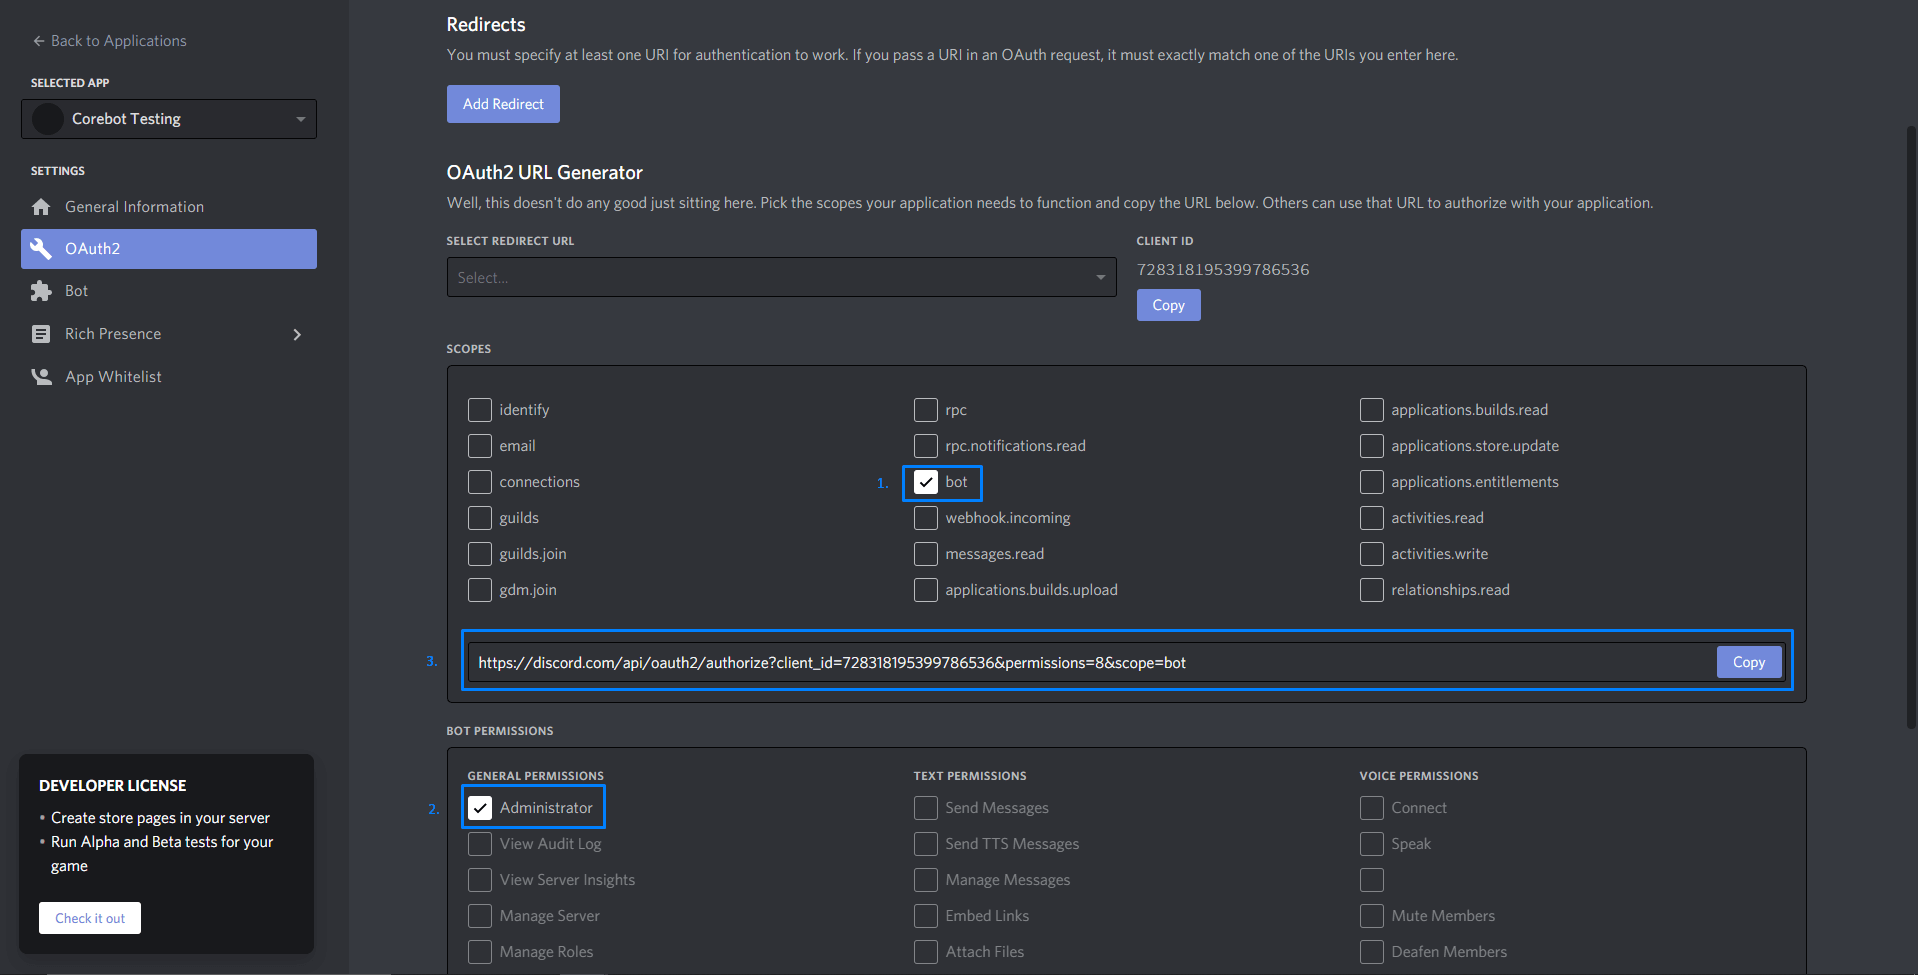Click the page vertical scrollbar
The width and height of the screenshot is (1918, 975).
[1911, 425]
